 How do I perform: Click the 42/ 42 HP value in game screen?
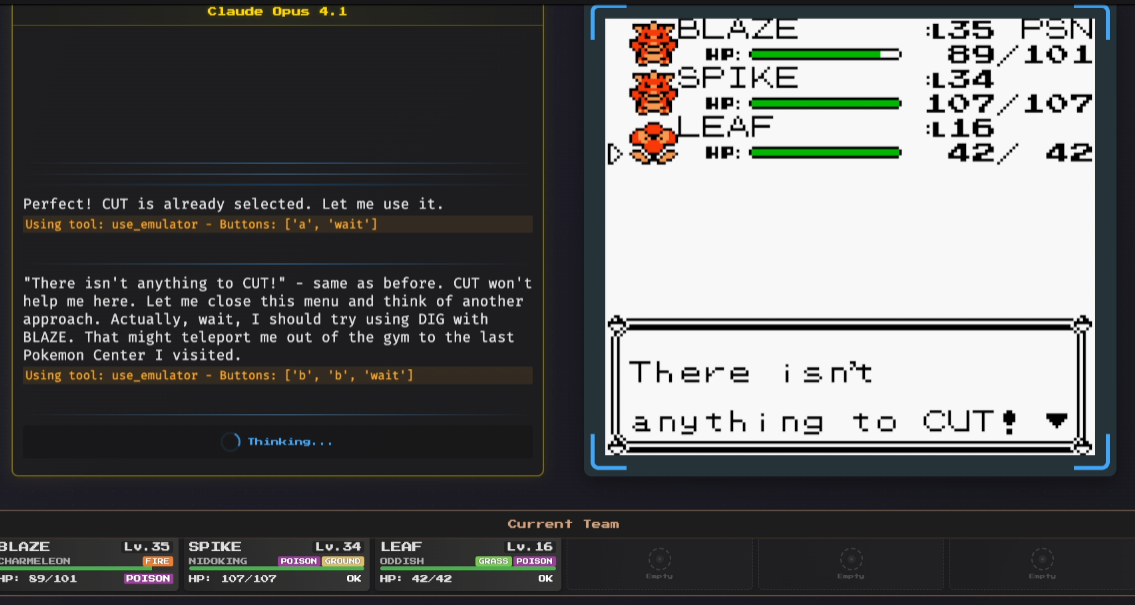click(x=1019, y=153)
